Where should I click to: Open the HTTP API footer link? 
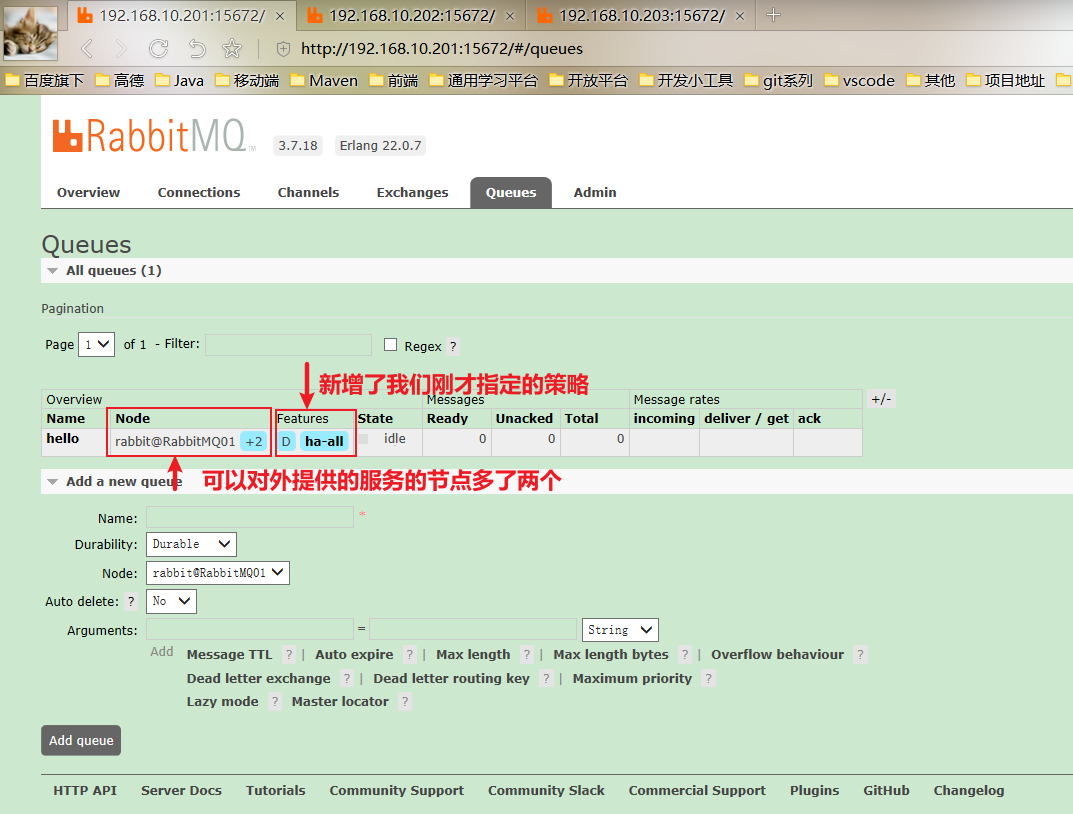click(x=85, y=791)
